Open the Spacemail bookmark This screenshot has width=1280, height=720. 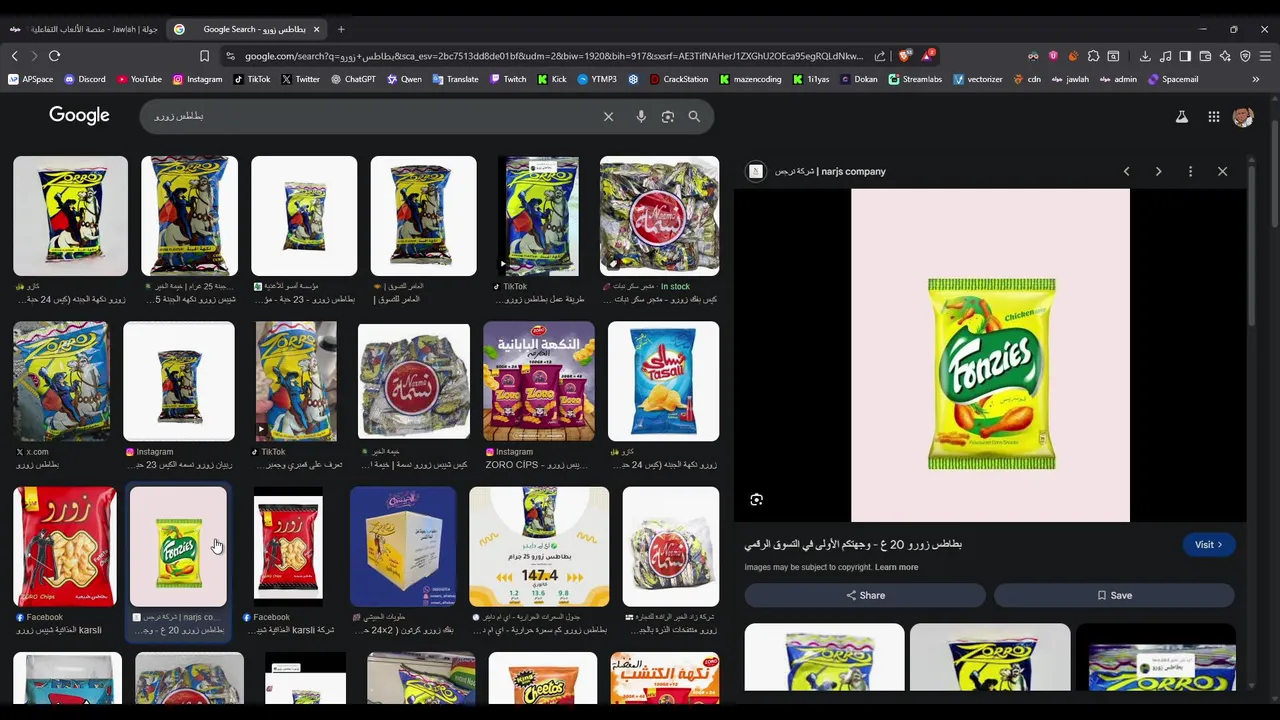coord(1172,79)
